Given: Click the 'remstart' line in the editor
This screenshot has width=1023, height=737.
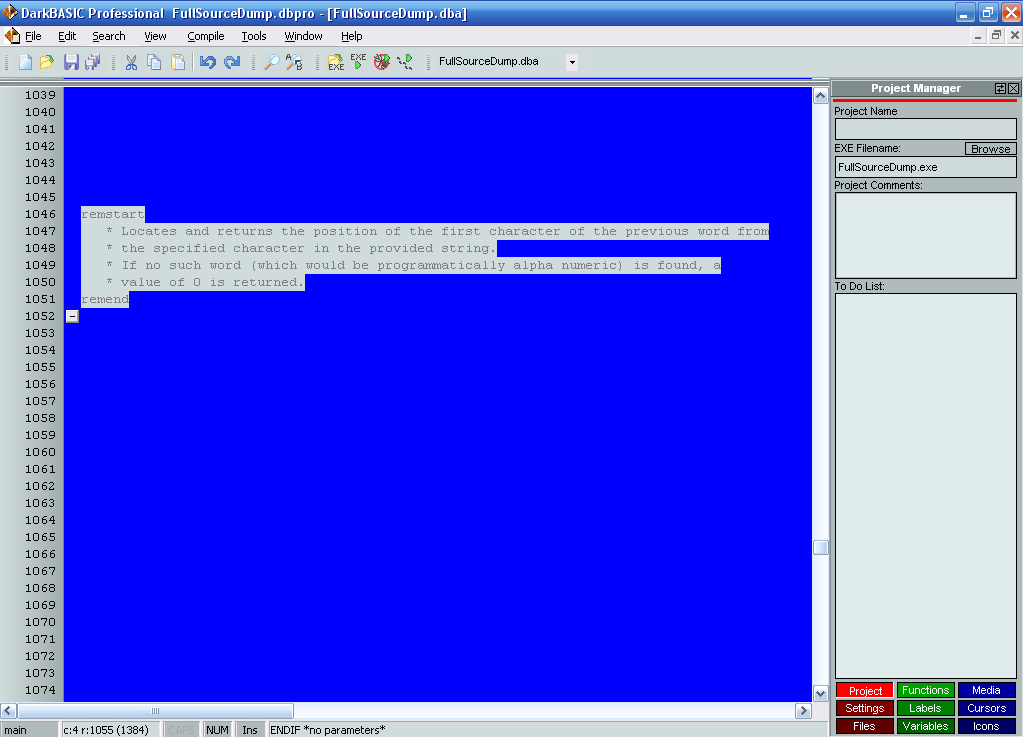Looking at the screenshot, I should click(113, 214).
